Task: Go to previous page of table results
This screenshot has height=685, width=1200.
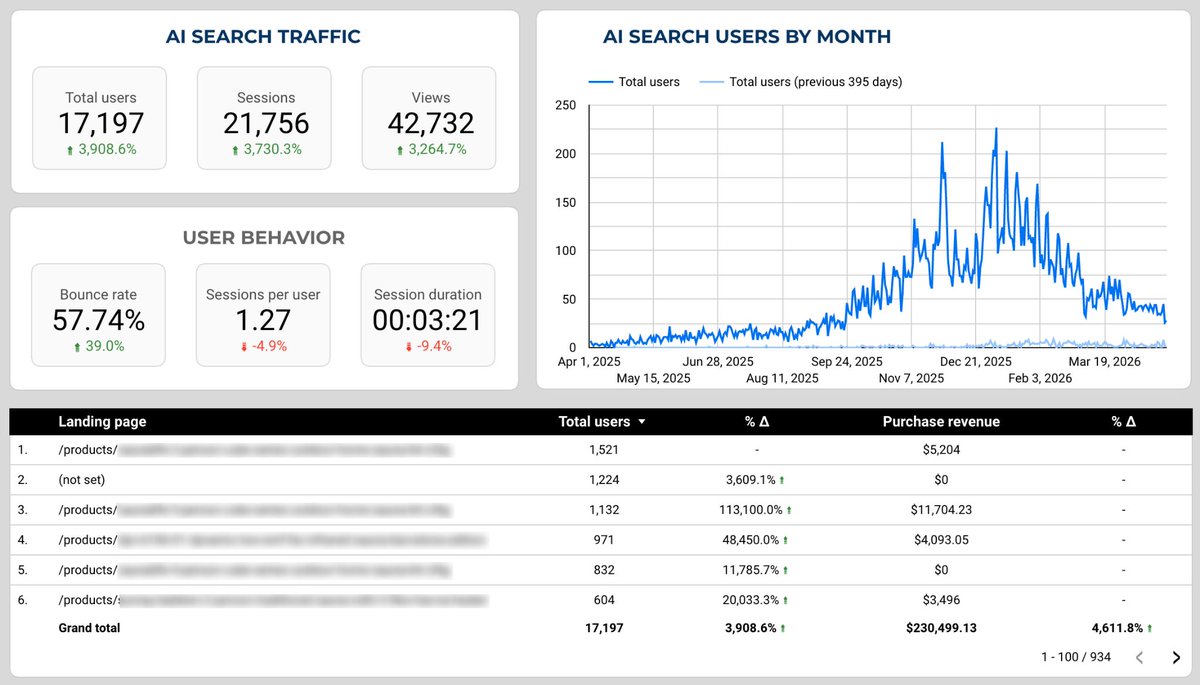Action: [1139, 657]
